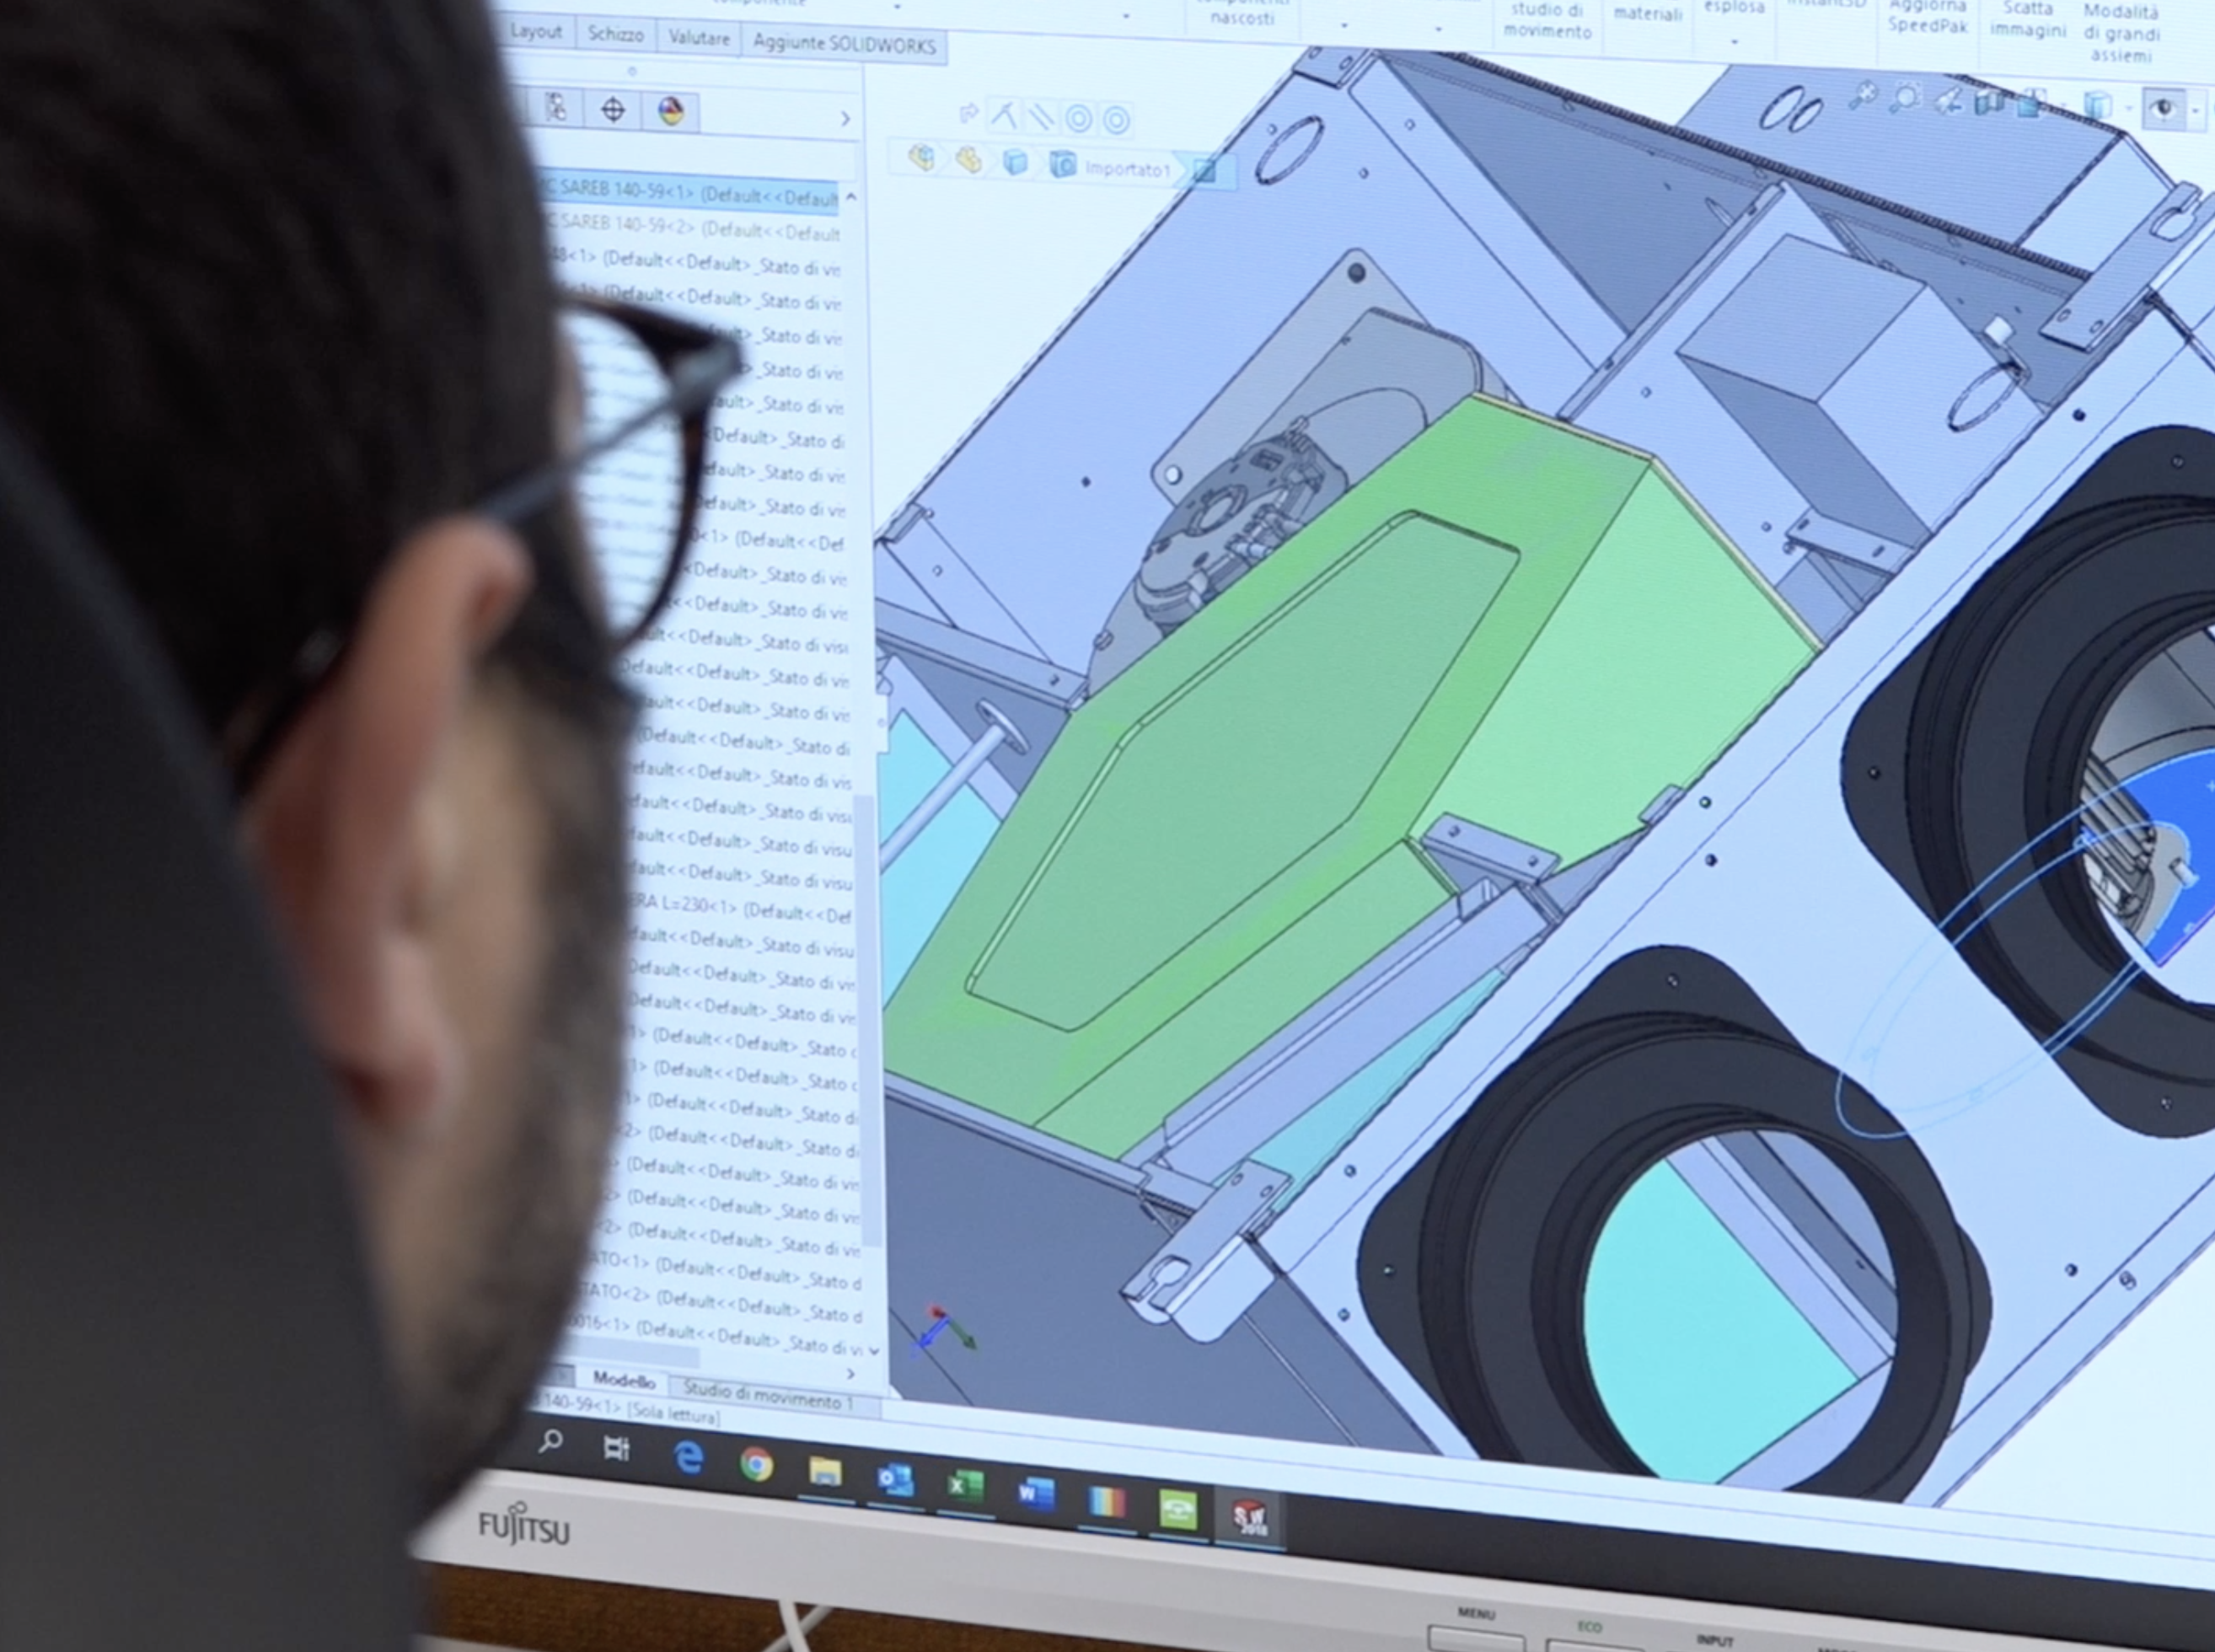
Task: Launch Microsoft Edge from the taskbar
Action: pyautogui.click(x=688, y=1457)
